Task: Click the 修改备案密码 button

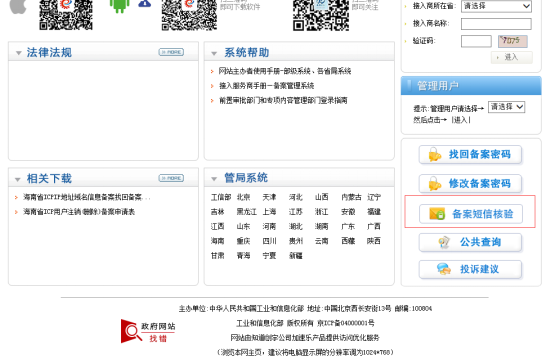Action: tap(470, 184)
